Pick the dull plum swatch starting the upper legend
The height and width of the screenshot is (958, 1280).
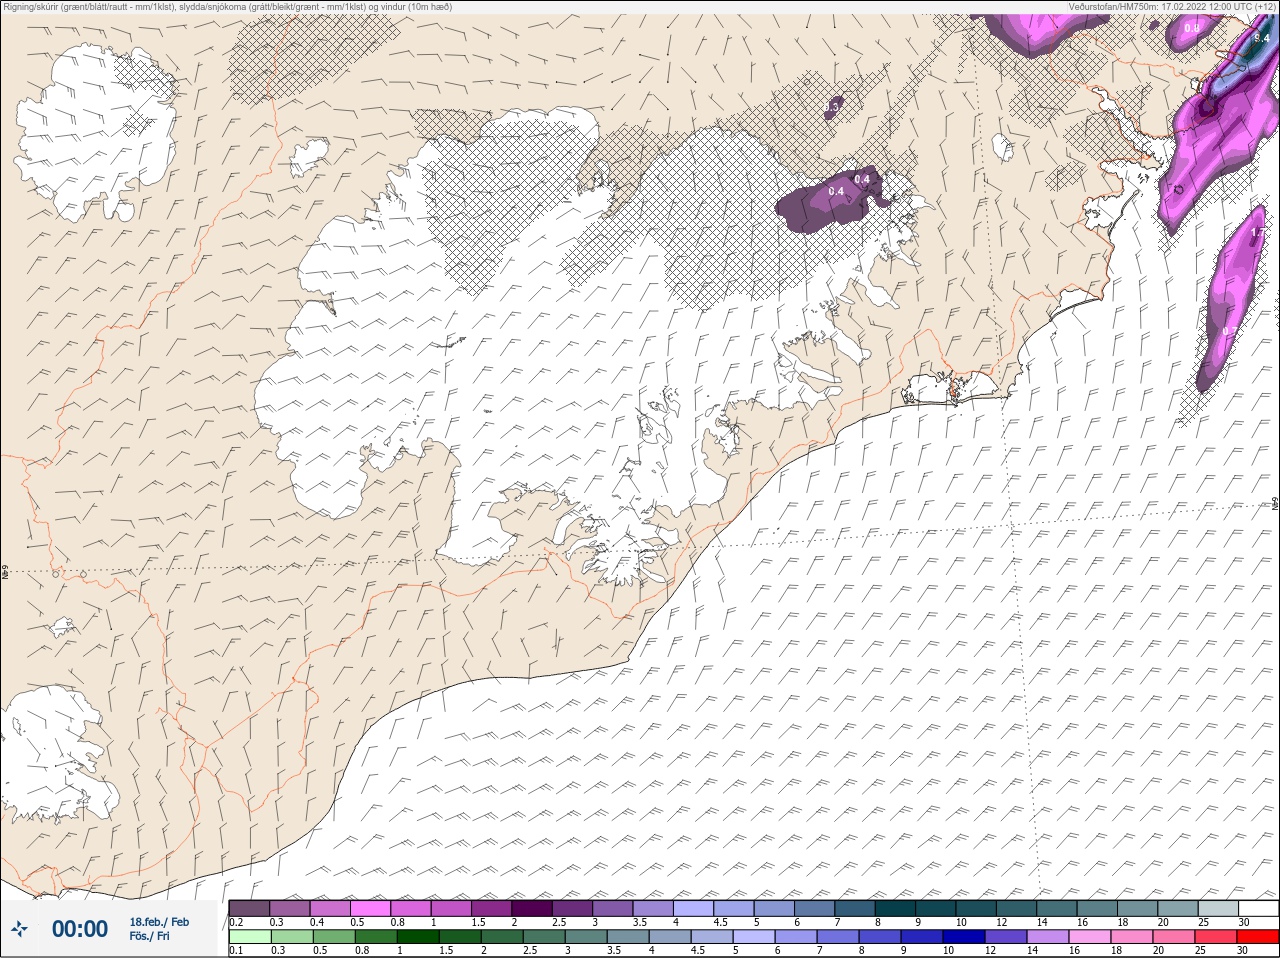(249, 908)
